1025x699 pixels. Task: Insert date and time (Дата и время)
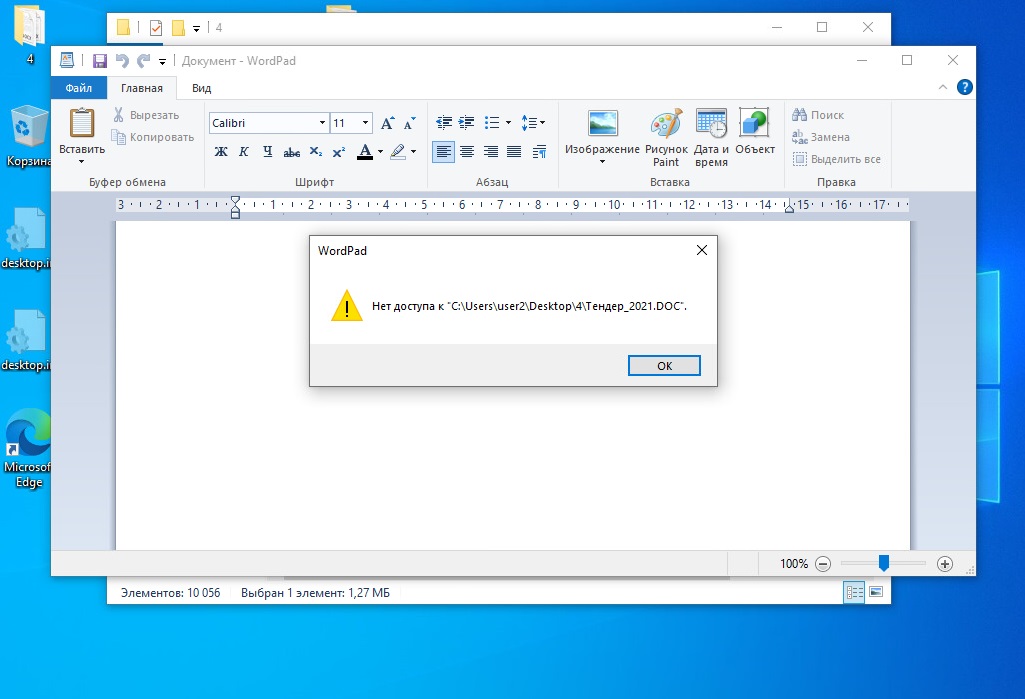coord(711,124)
